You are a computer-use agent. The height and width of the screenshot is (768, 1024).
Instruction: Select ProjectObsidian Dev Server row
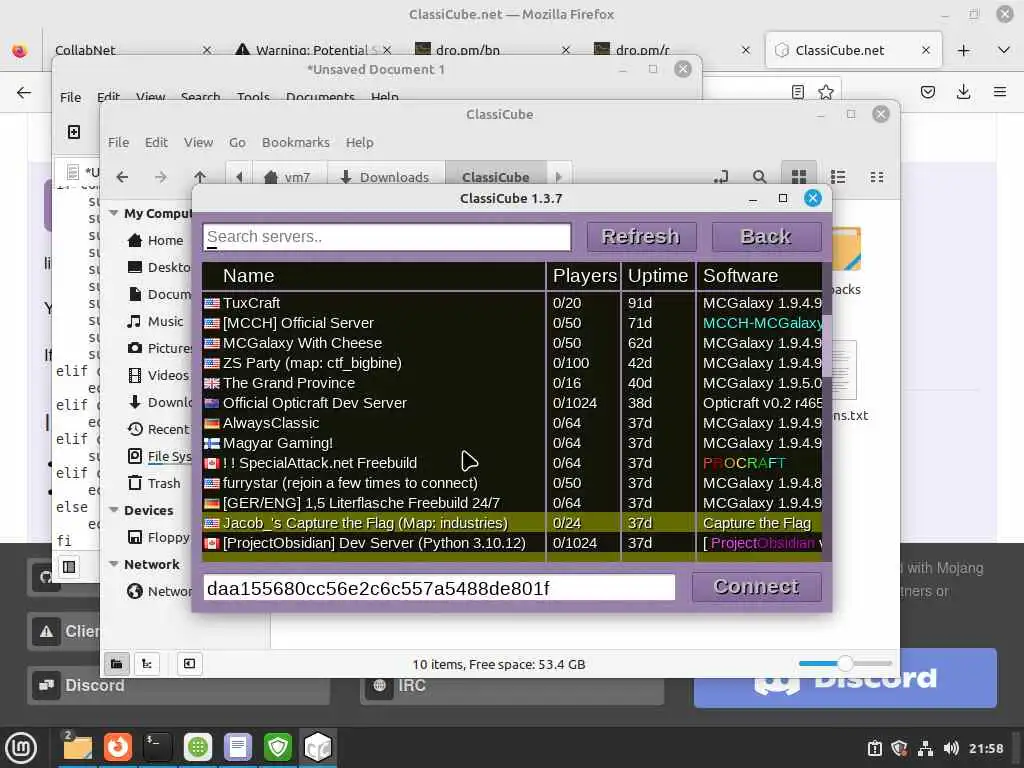tap(512, 543)
